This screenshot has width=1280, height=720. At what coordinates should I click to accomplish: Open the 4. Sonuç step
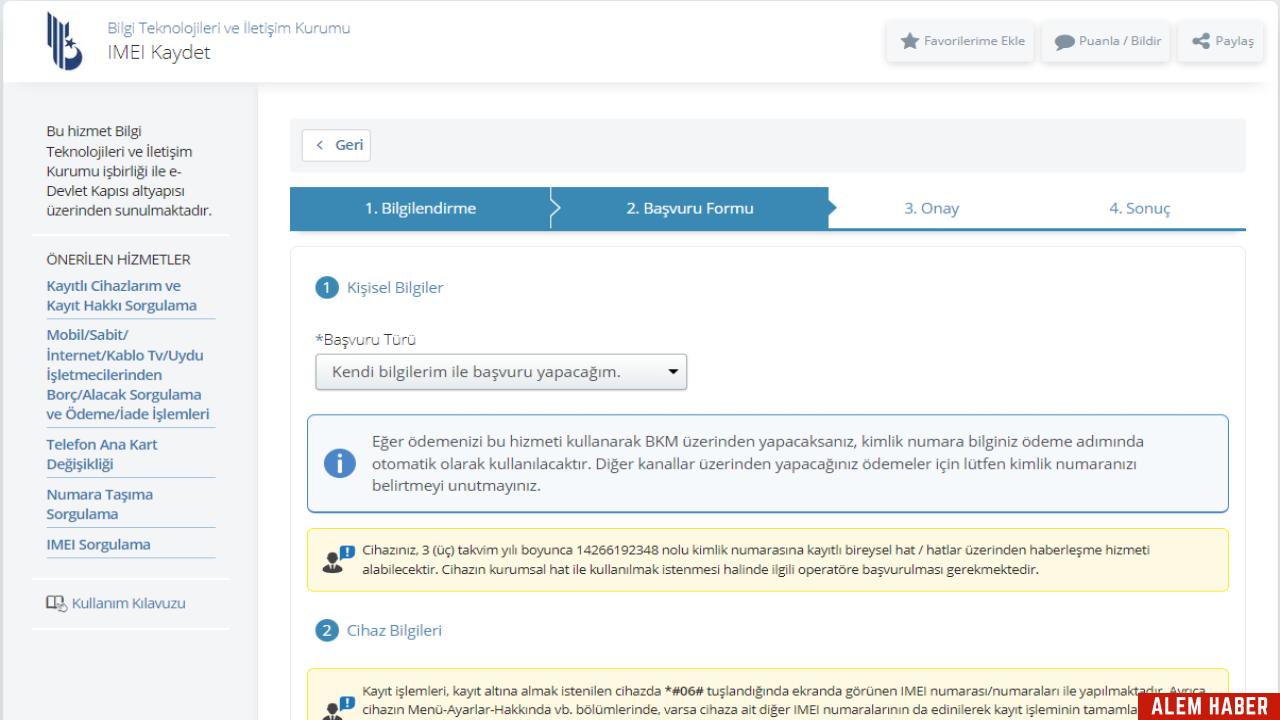click(1139, 209)
